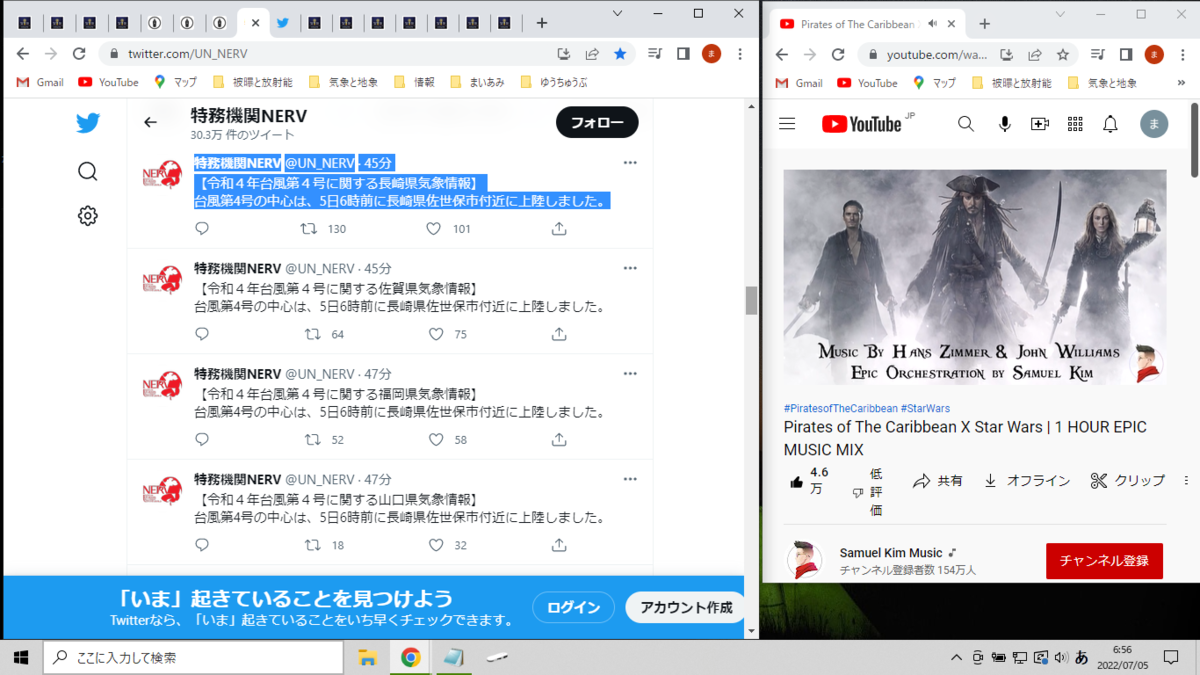Open YouTube apps grid icon
The height and width of the screenshot is (675, 1200).
(1075, 124)
